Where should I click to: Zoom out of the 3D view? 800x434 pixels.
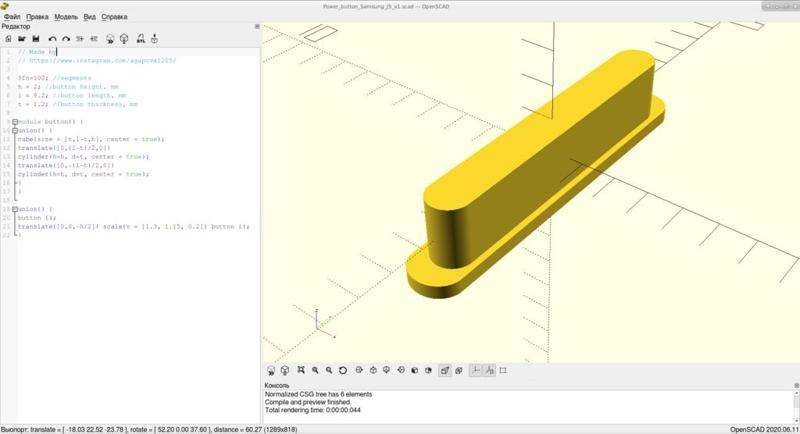click(329, 370)
